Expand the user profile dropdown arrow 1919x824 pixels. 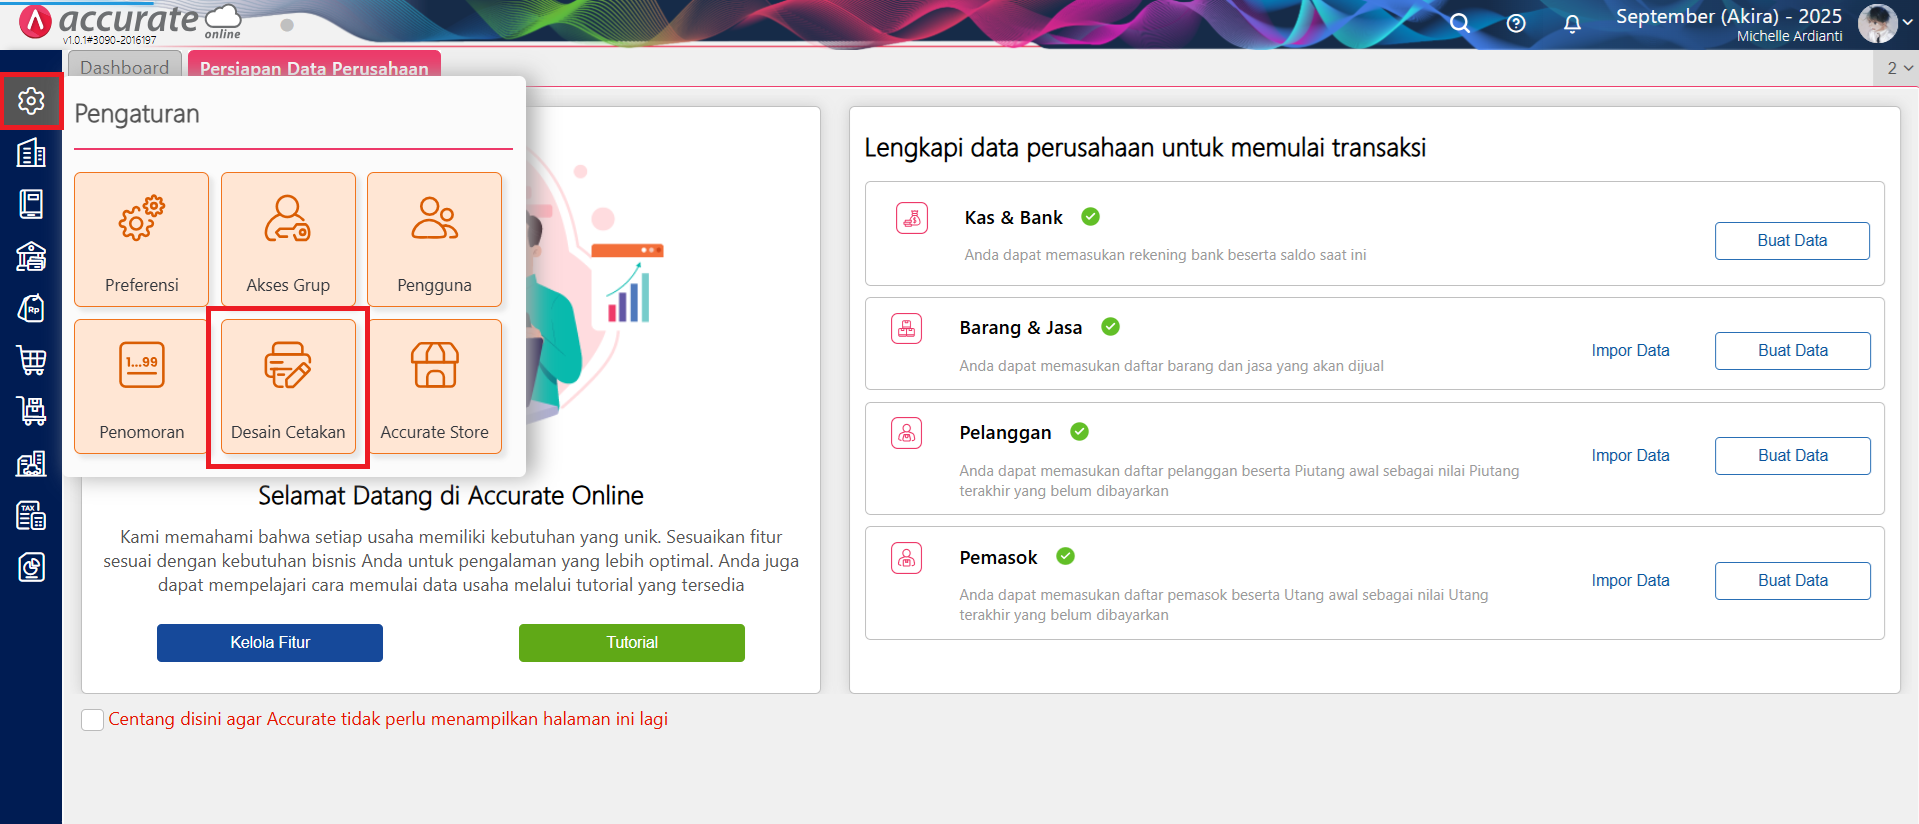tap(1907, 22)
